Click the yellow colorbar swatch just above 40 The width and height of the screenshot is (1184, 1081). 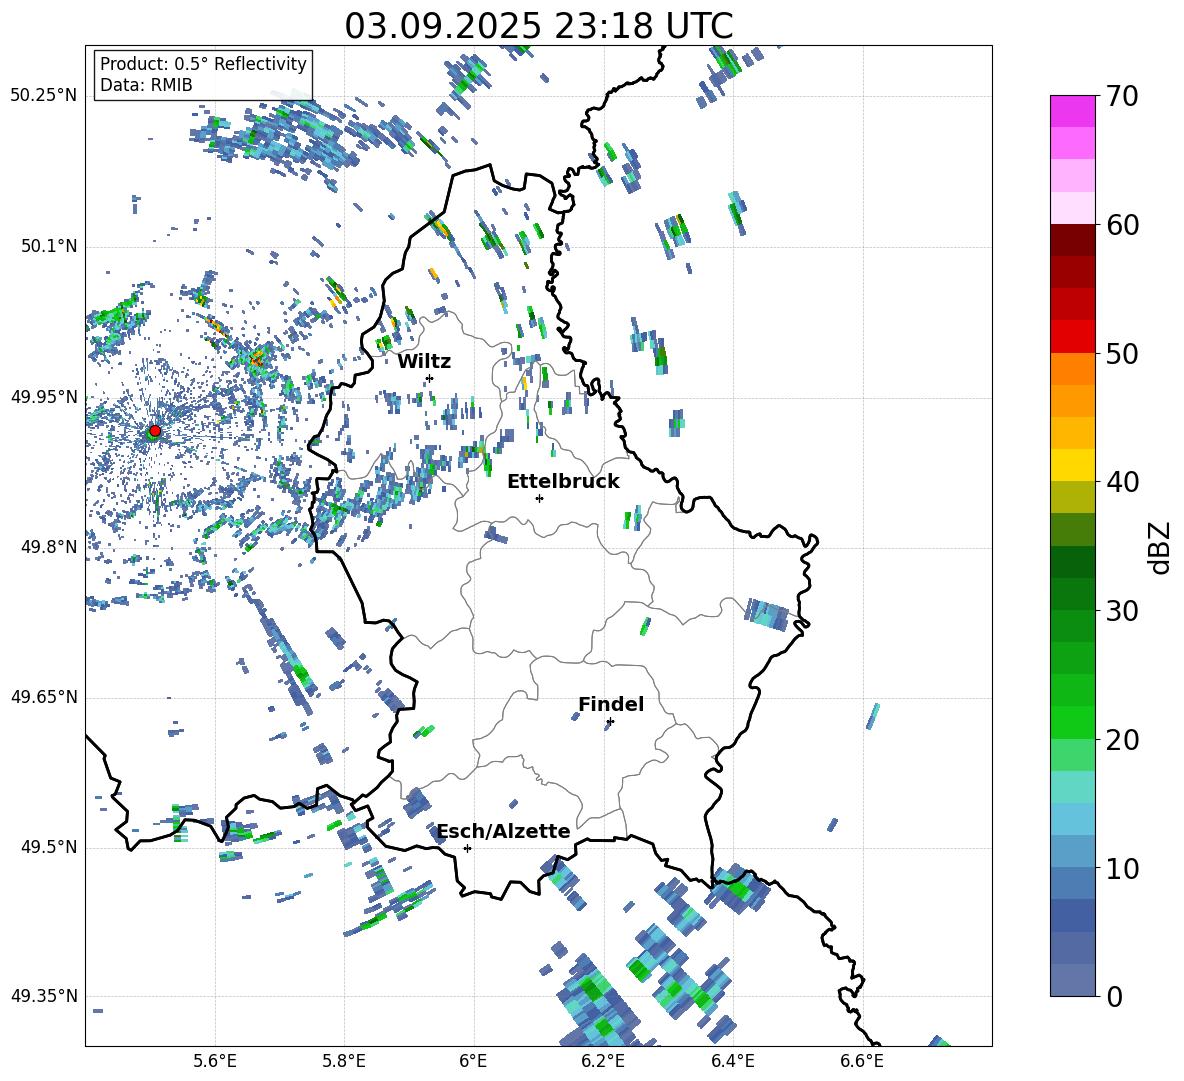(x=1073, y=465)
